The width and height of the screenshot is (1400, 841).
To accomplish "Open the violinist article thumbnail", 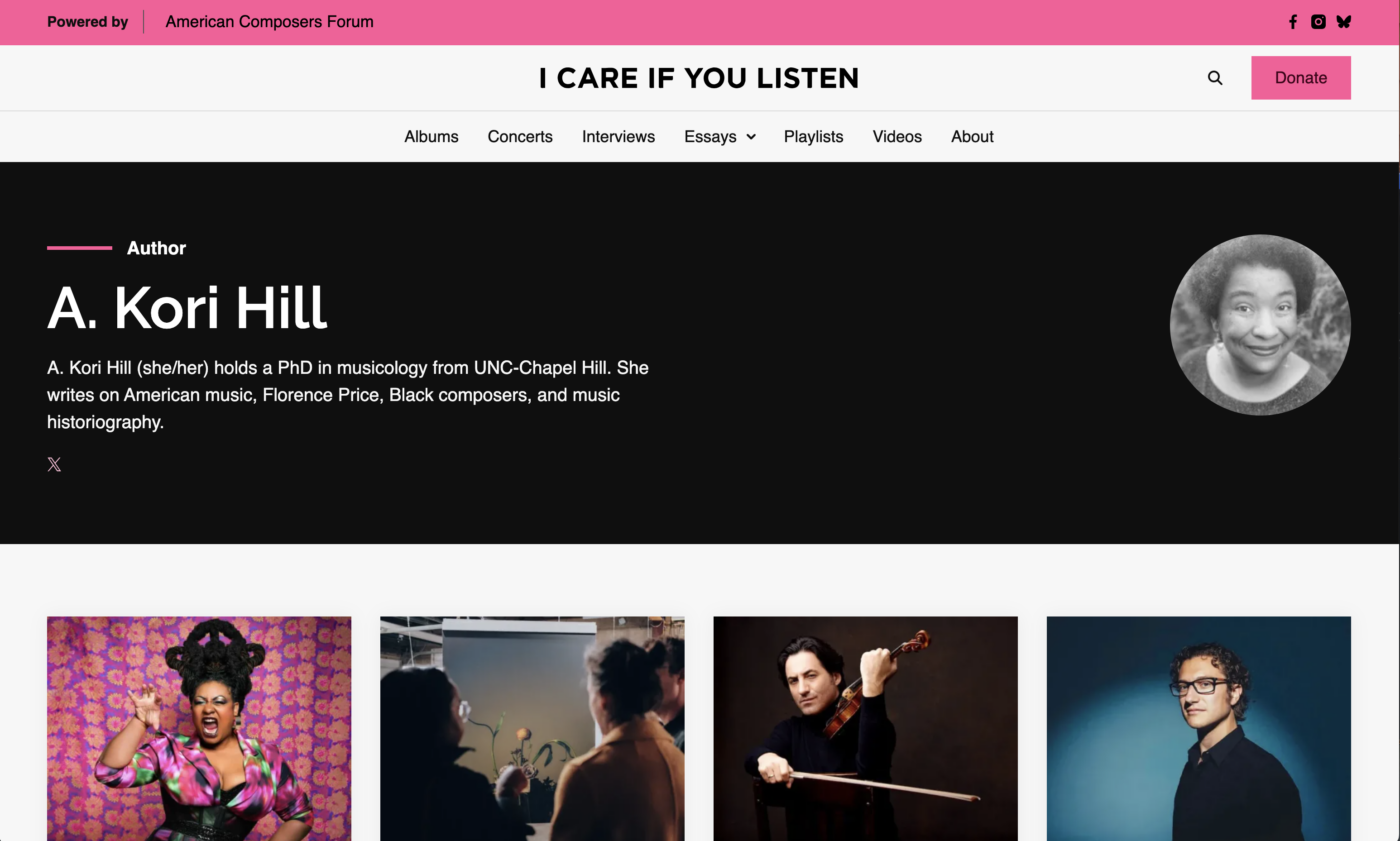I will point(865,728).
